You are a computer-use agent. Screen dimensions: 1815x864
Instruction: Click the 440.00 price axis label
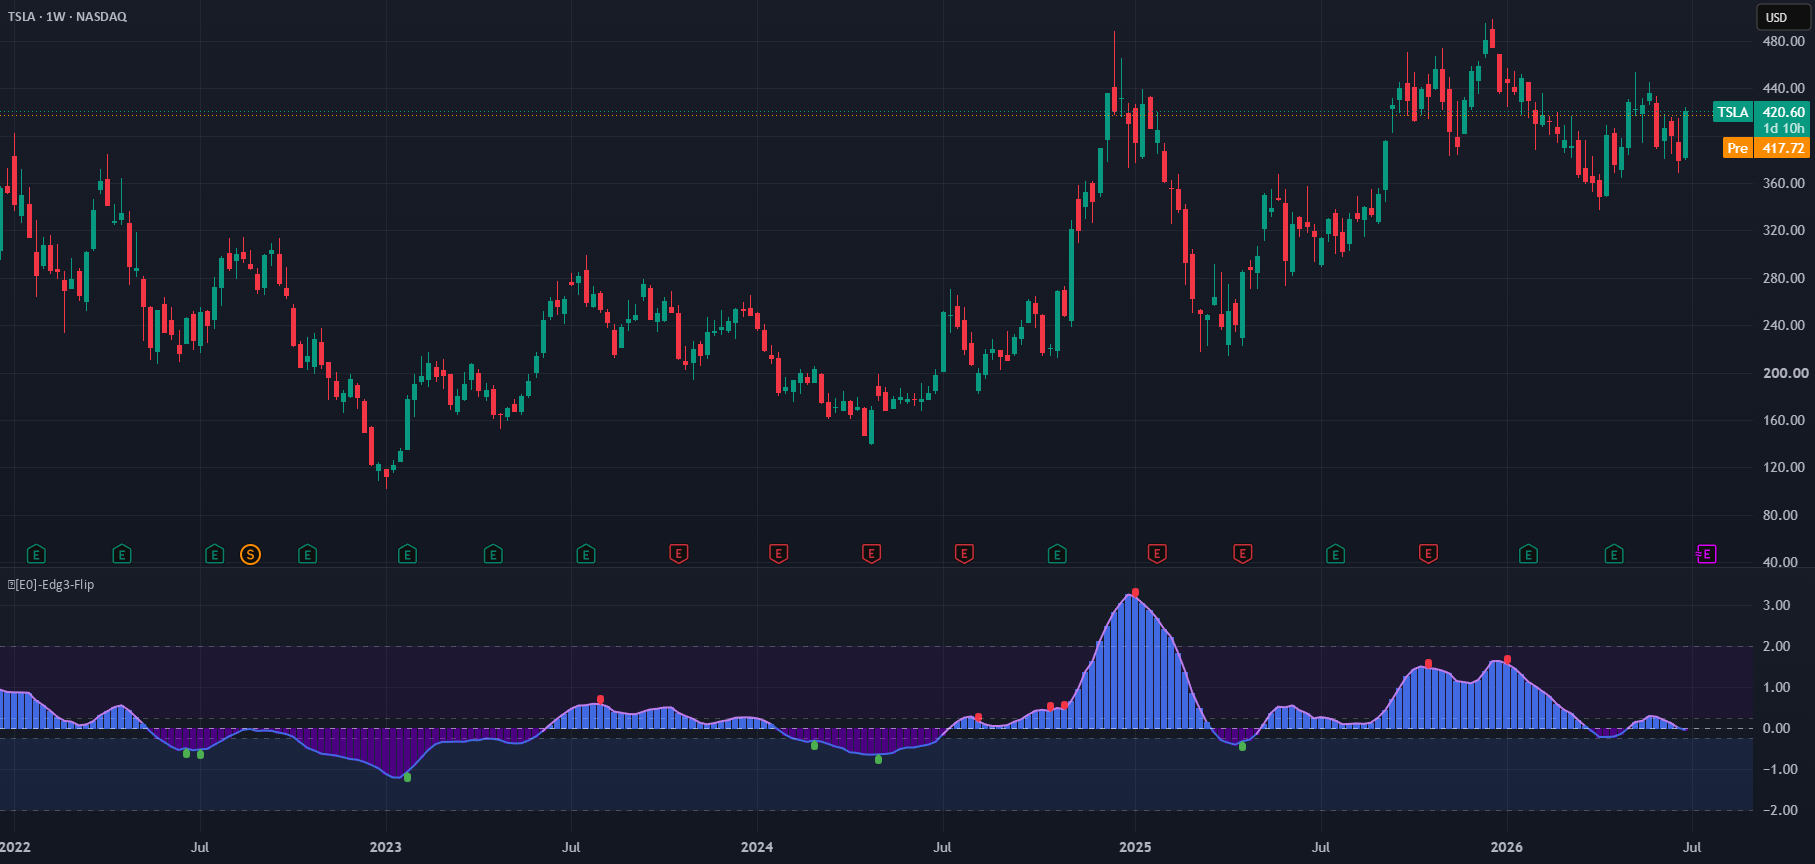(1784, 88)
